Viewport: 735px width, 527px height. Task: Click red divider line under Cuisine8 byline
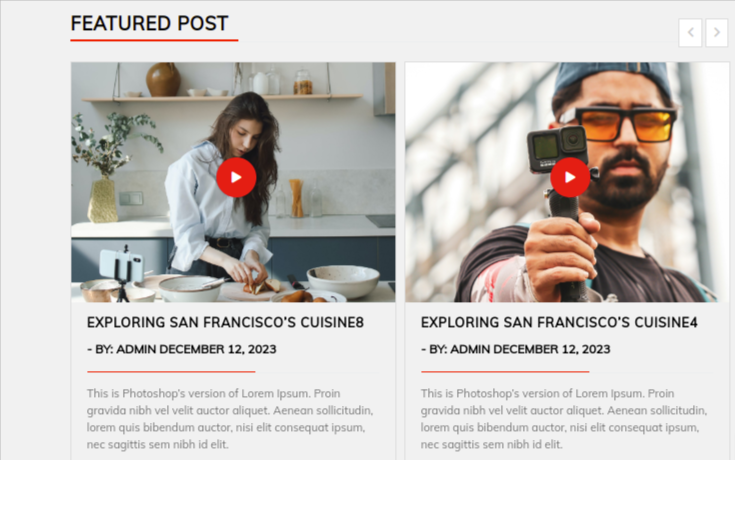pyautogui.click(x=171, y=372)
